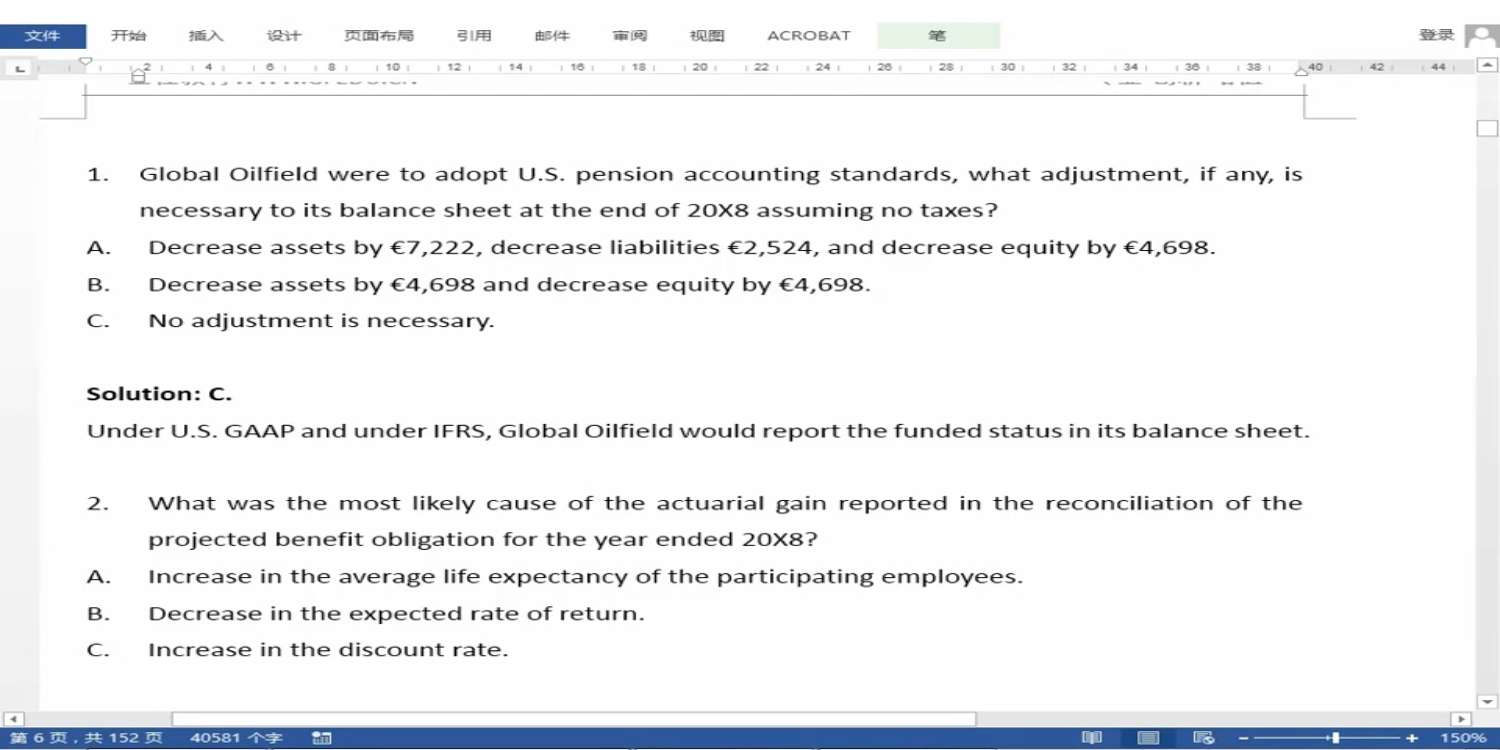
Task: Switch to Print Layout view
Action: coord(1149,738)
